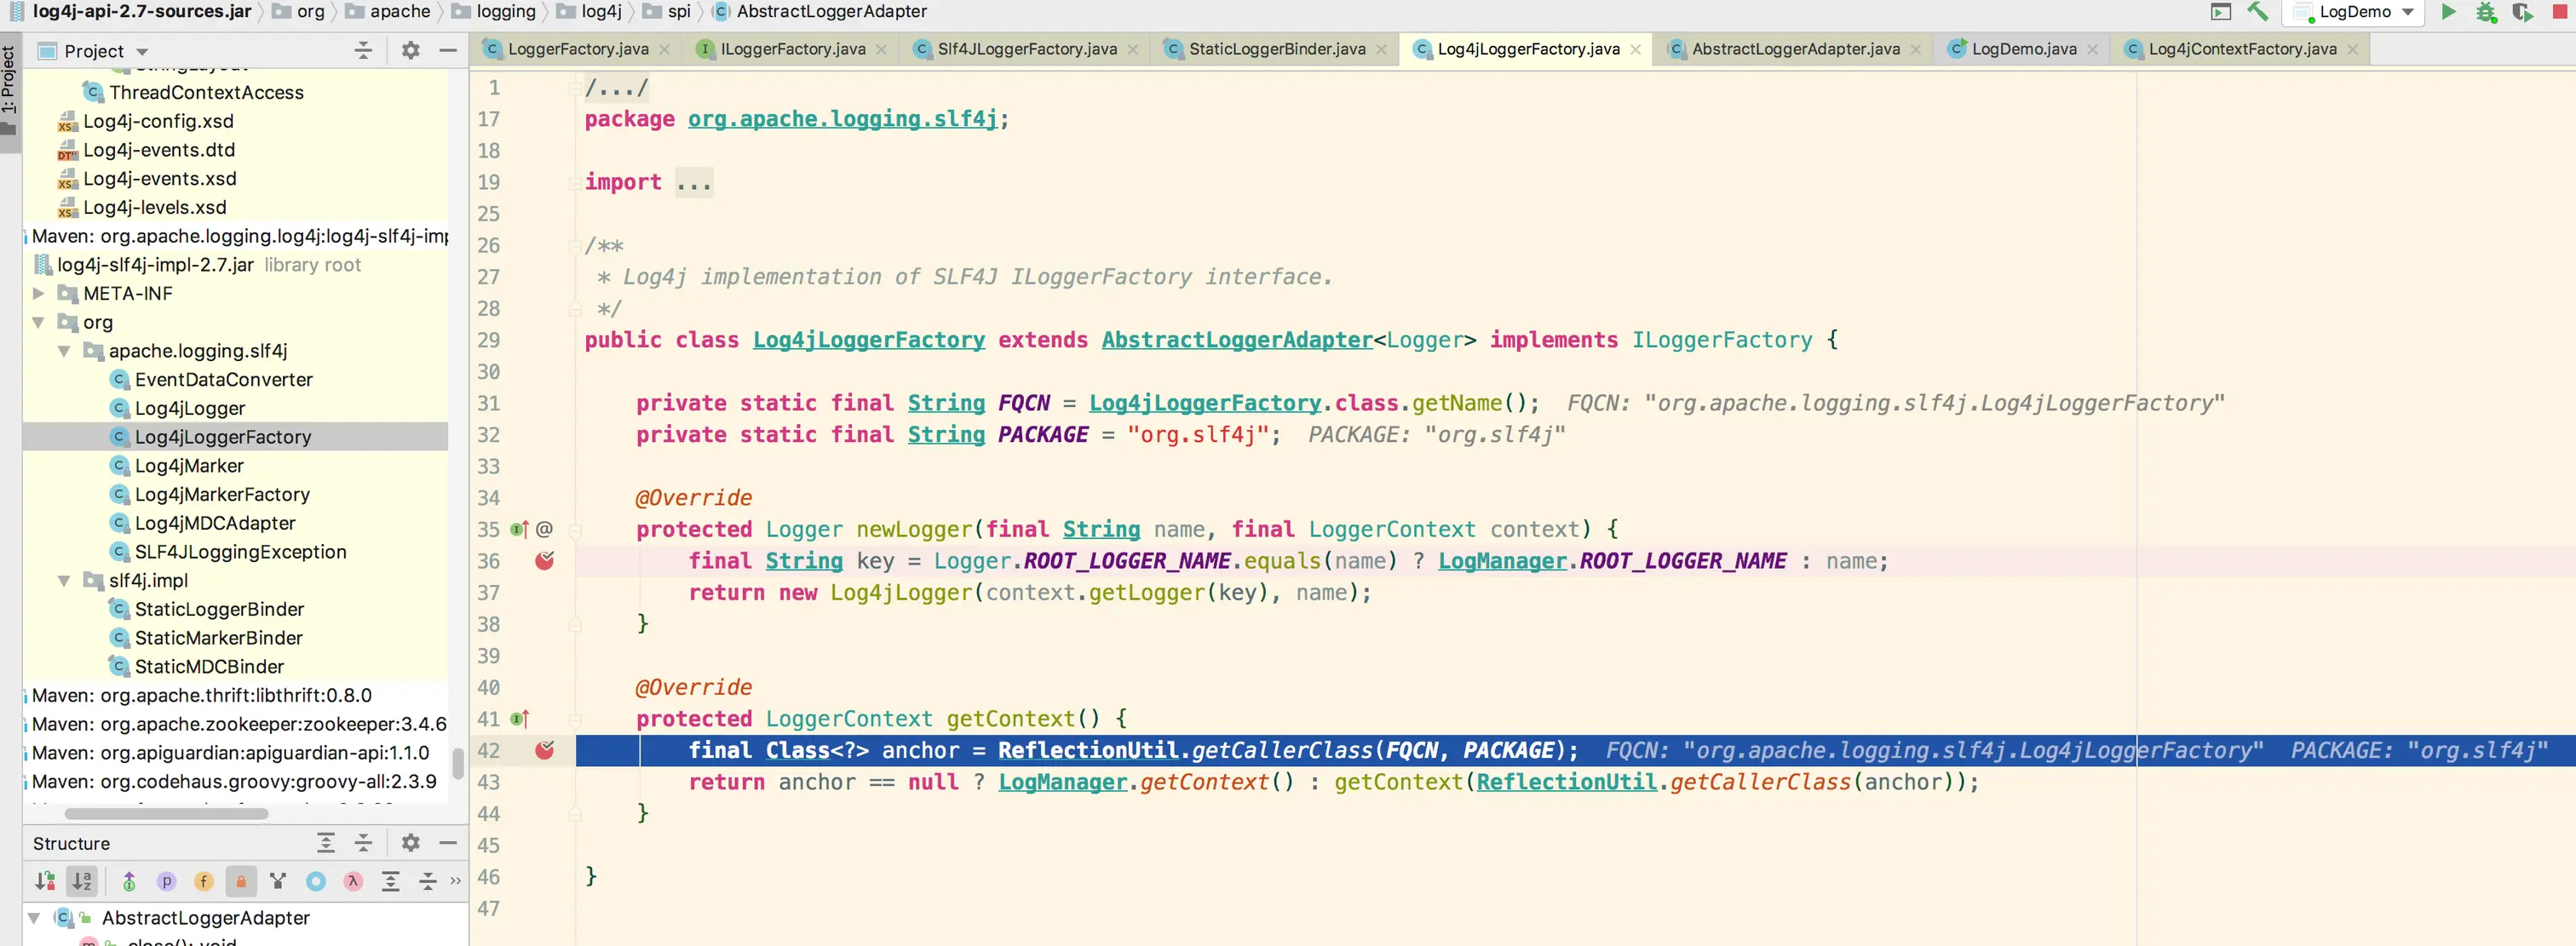This screenshot has height=946, width=2576.
Task: Expand the META-INF folder
Action: [38, 293]
